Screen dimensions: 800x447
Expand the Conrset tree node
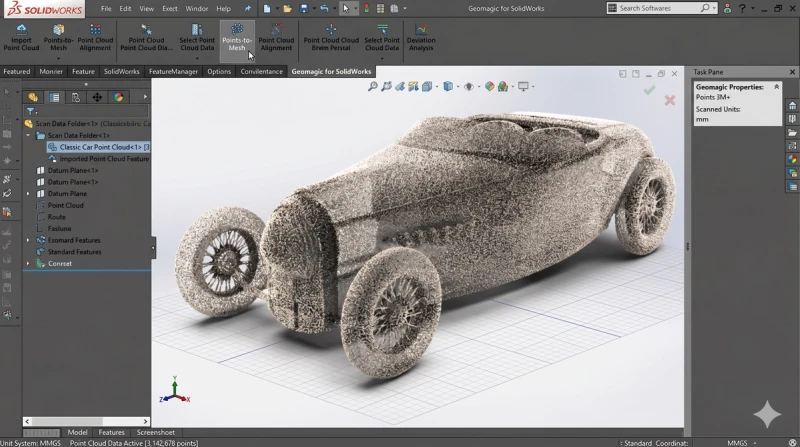[28, 263]
